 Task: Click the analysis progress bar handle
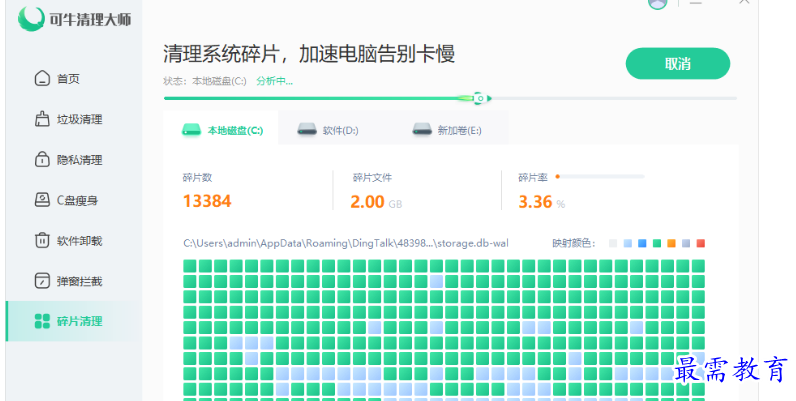479,98
